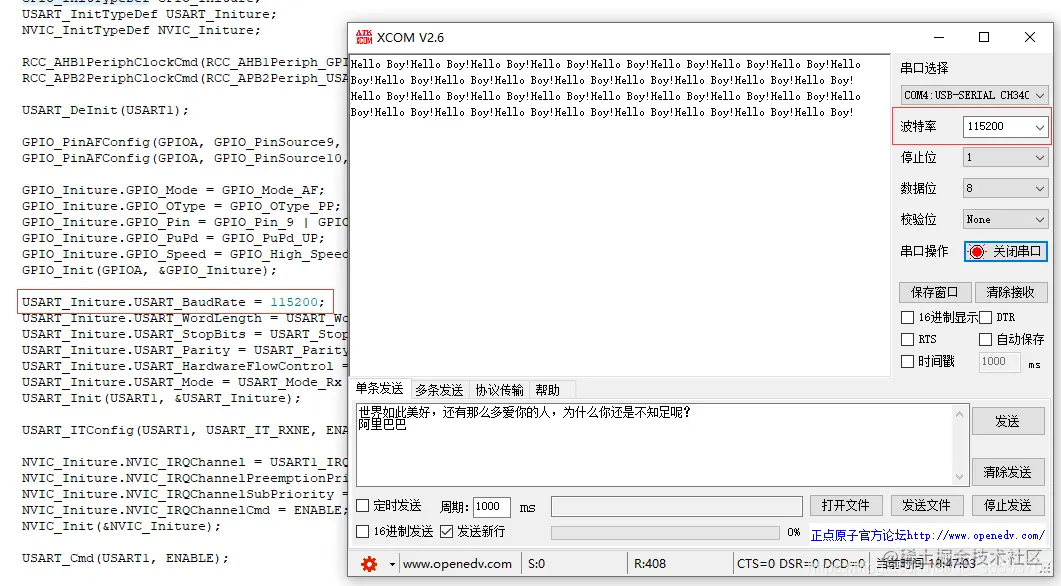The image size is (1061, 586).
Task: Enable the 定时发送 checkbox
Action: 363,506
